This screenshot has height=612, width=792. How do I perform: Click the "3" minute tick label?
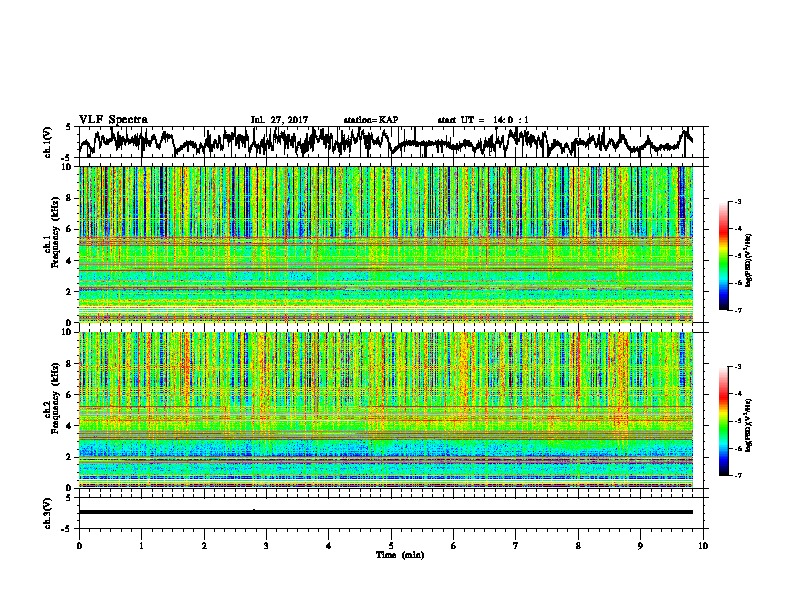(x=267, y=545)
